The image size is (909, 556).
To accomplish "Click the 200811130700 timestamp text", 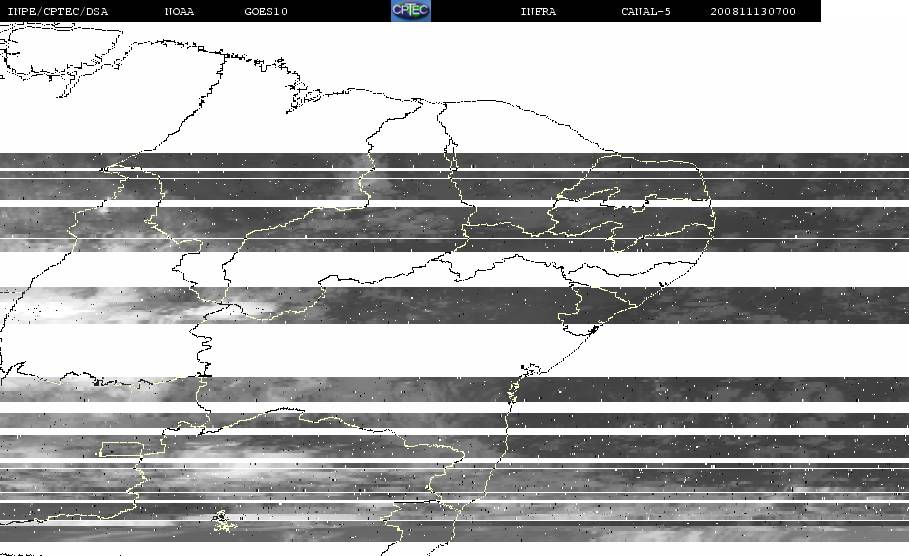I will click(753, 11).
